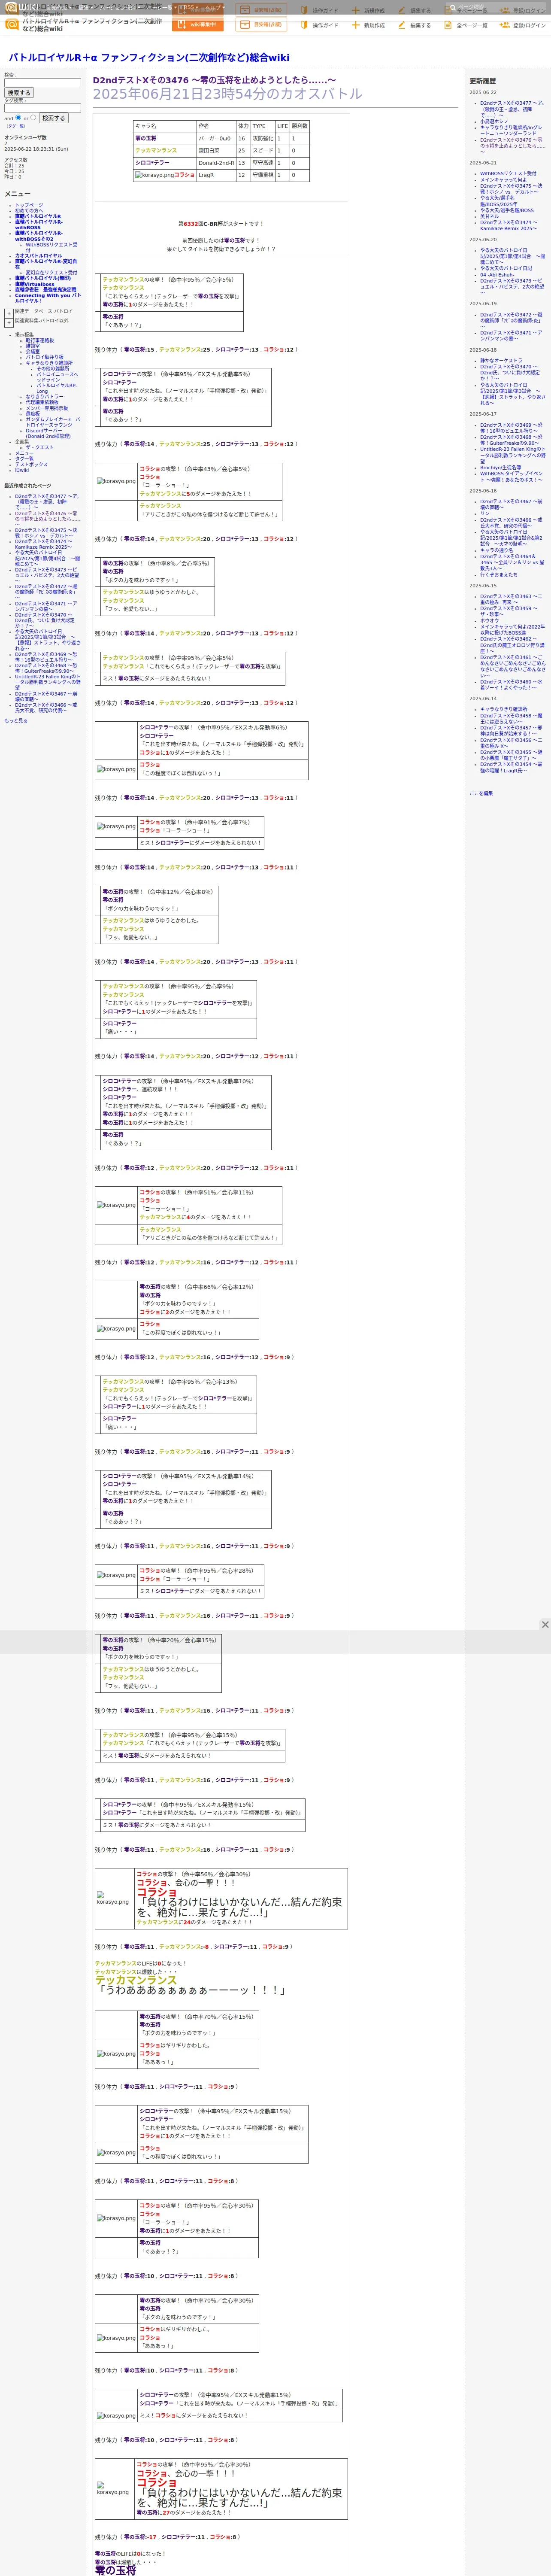
Task: Open the 代理編集依頼板 link
Action: point(42,402)
